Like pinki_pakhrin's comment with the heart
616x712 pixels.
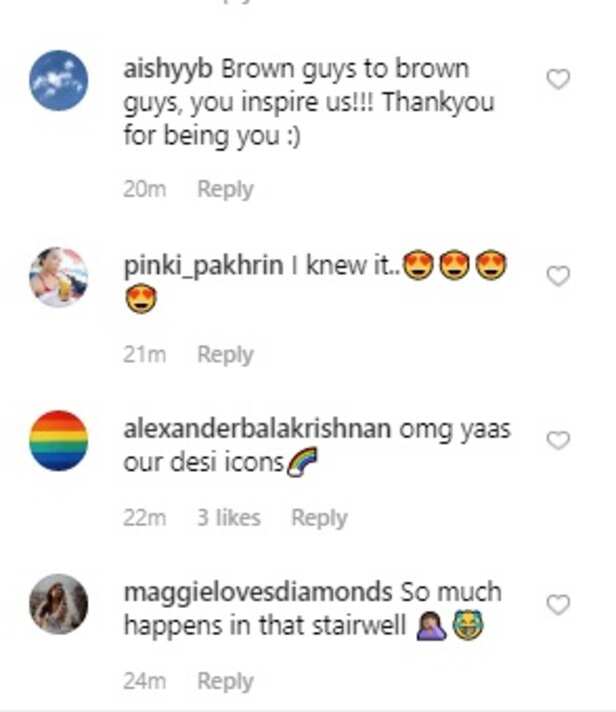[x=558, y=276]
